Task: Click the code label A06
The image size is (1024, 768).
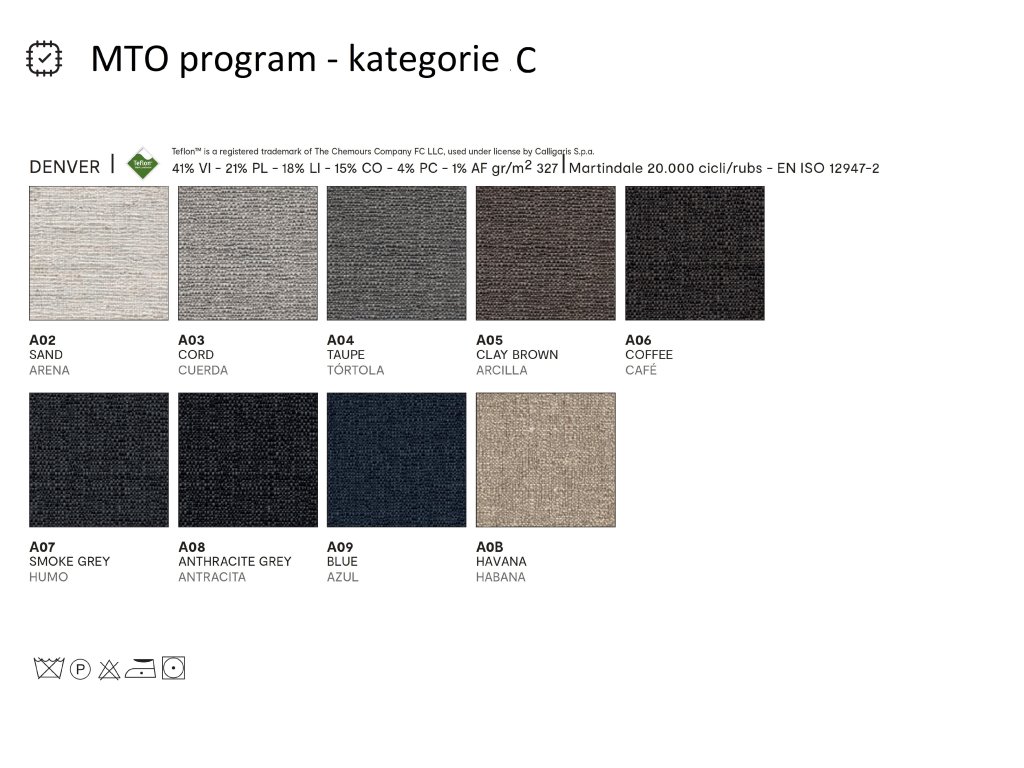Action: [x=638, y=340]
